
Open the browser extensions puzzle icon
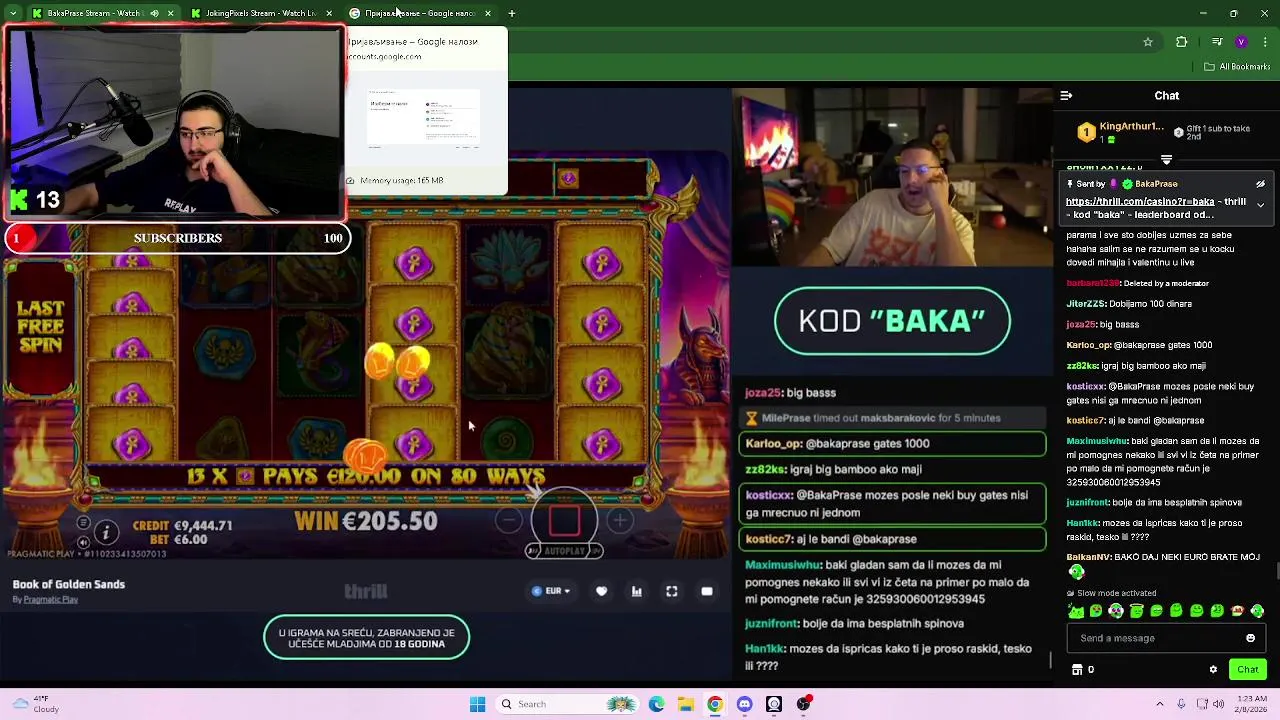[x=1182, y=42]
